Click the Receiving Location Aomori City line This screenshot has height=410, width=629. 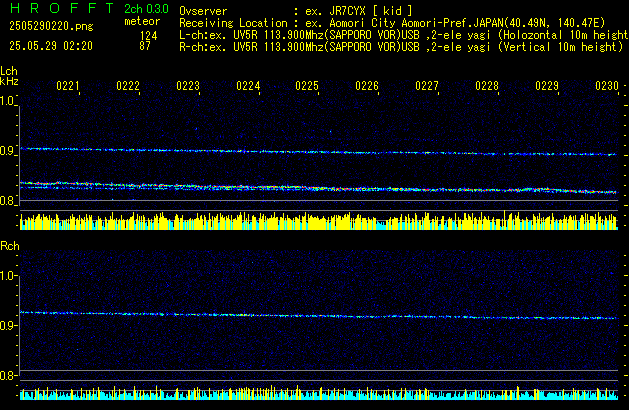[392, 23]
